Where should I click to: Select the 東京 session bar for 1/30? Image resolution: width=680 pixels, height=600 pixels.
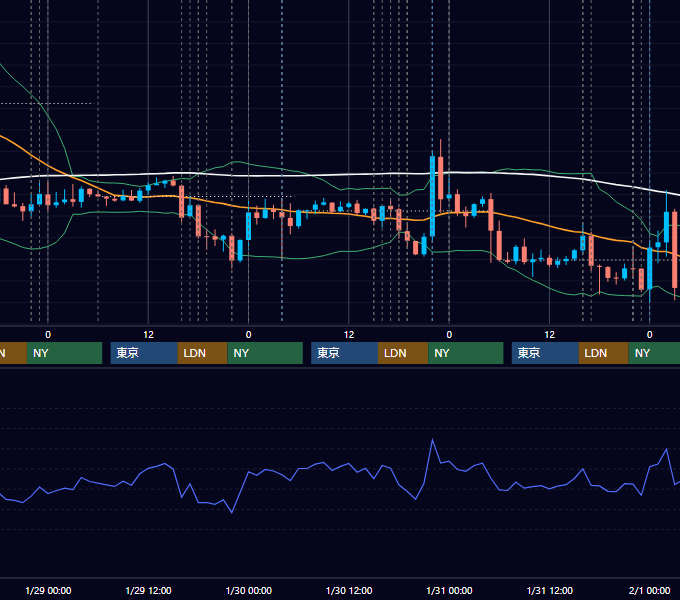[x=344, y=353]
